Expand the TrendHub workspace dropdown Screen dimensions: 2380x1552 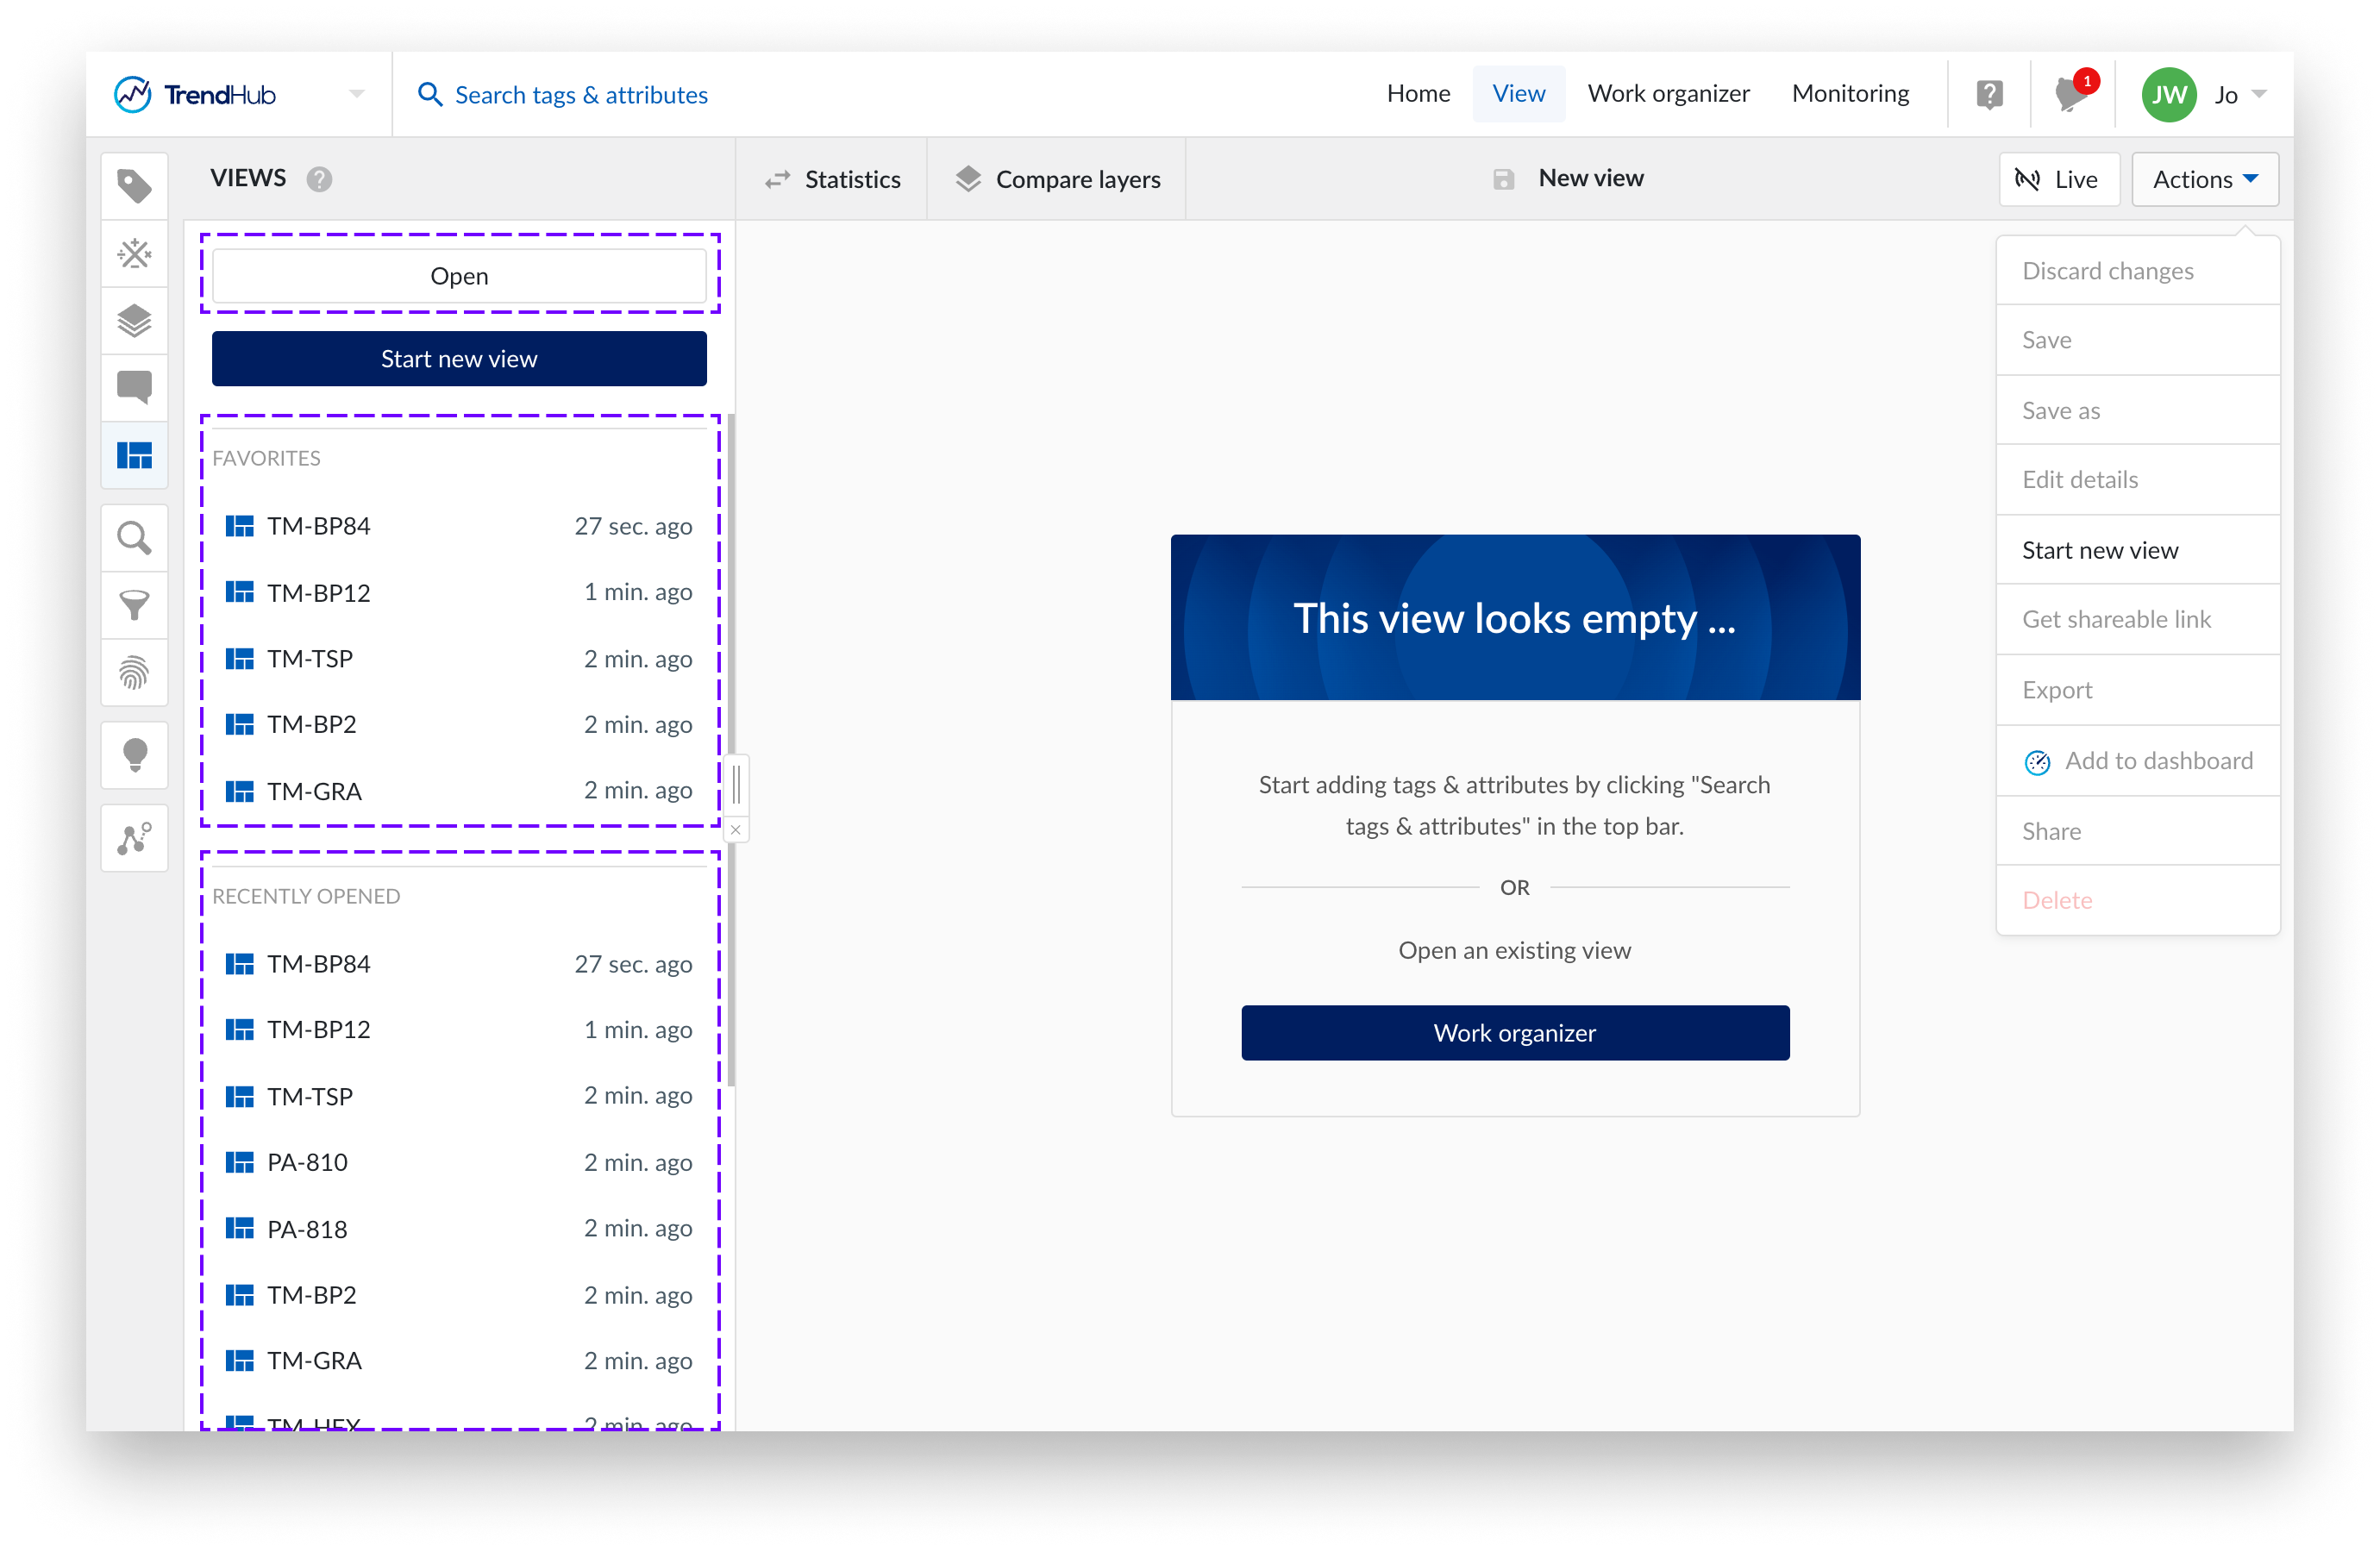click(356, 93)
